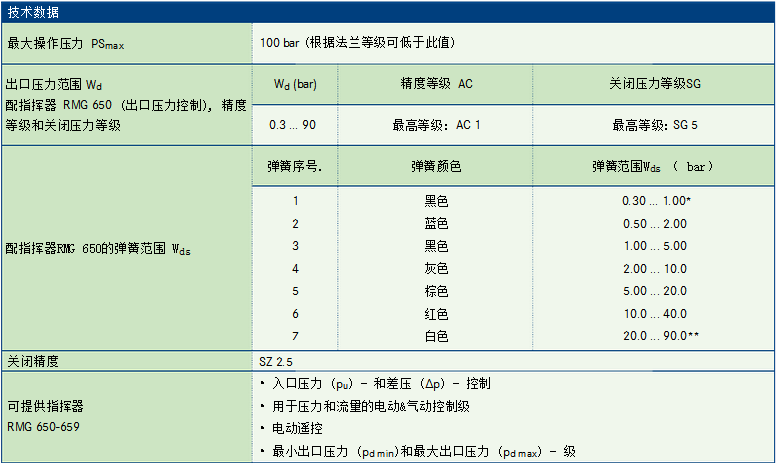Click the 弹簧范围Wds (bar) column header
Screen dimensions: 776x463
(653, 166)
